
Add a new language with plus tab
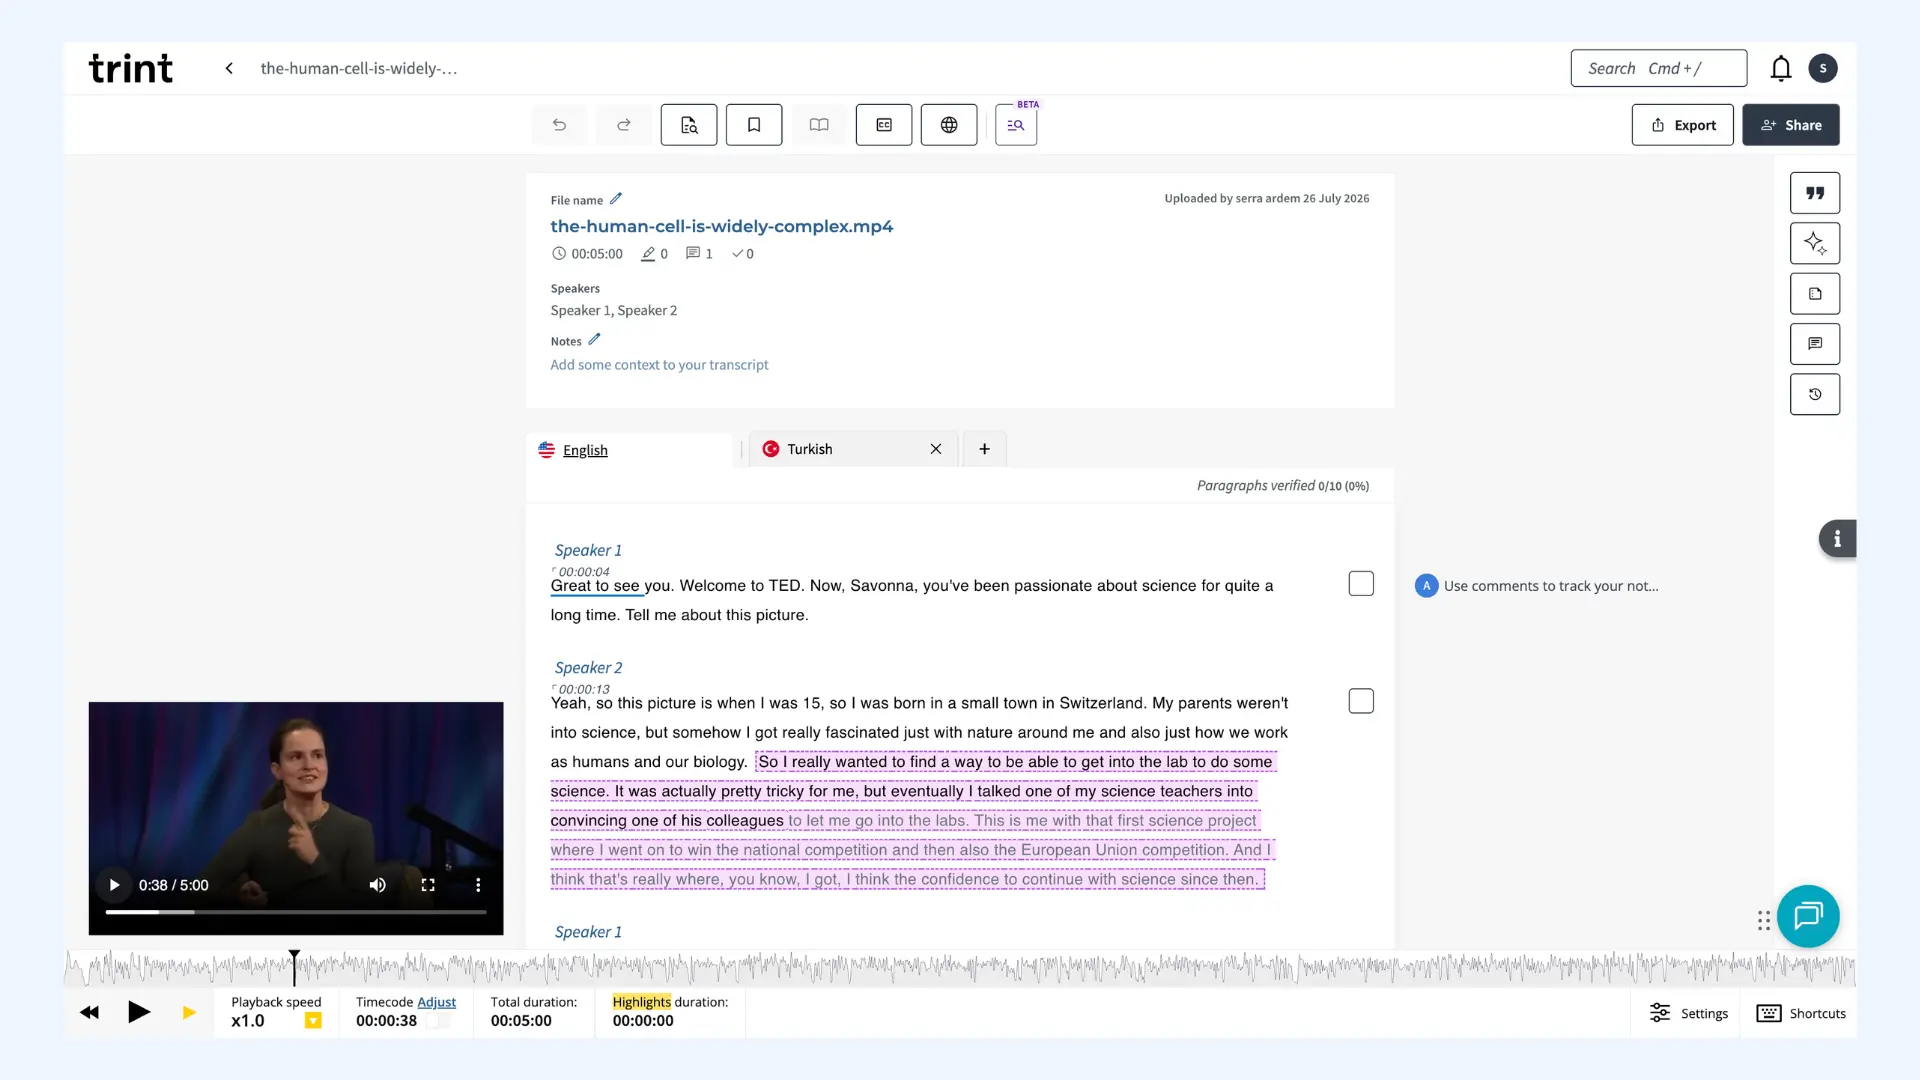(984, 449)
